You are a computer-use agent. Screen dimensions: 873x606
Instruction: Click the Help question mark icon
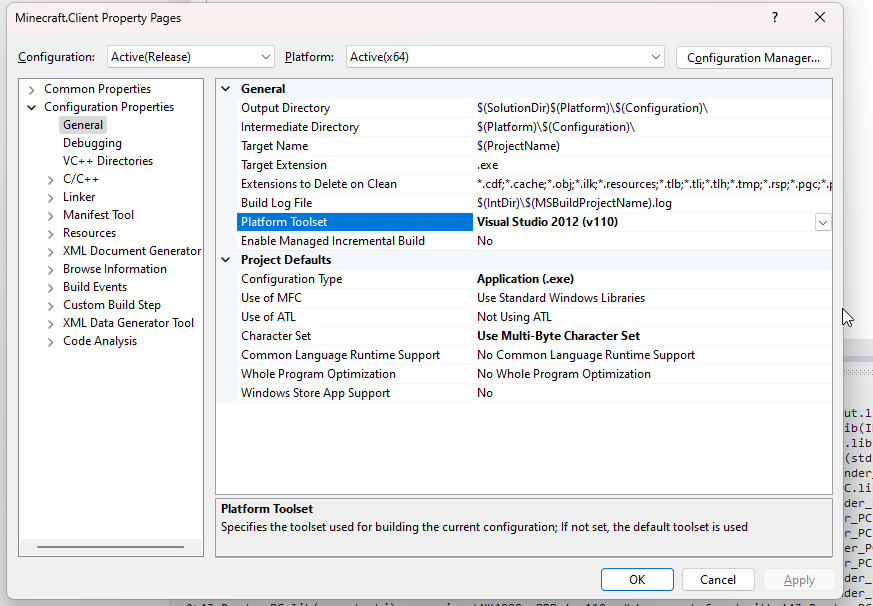(x=775, y=18)
